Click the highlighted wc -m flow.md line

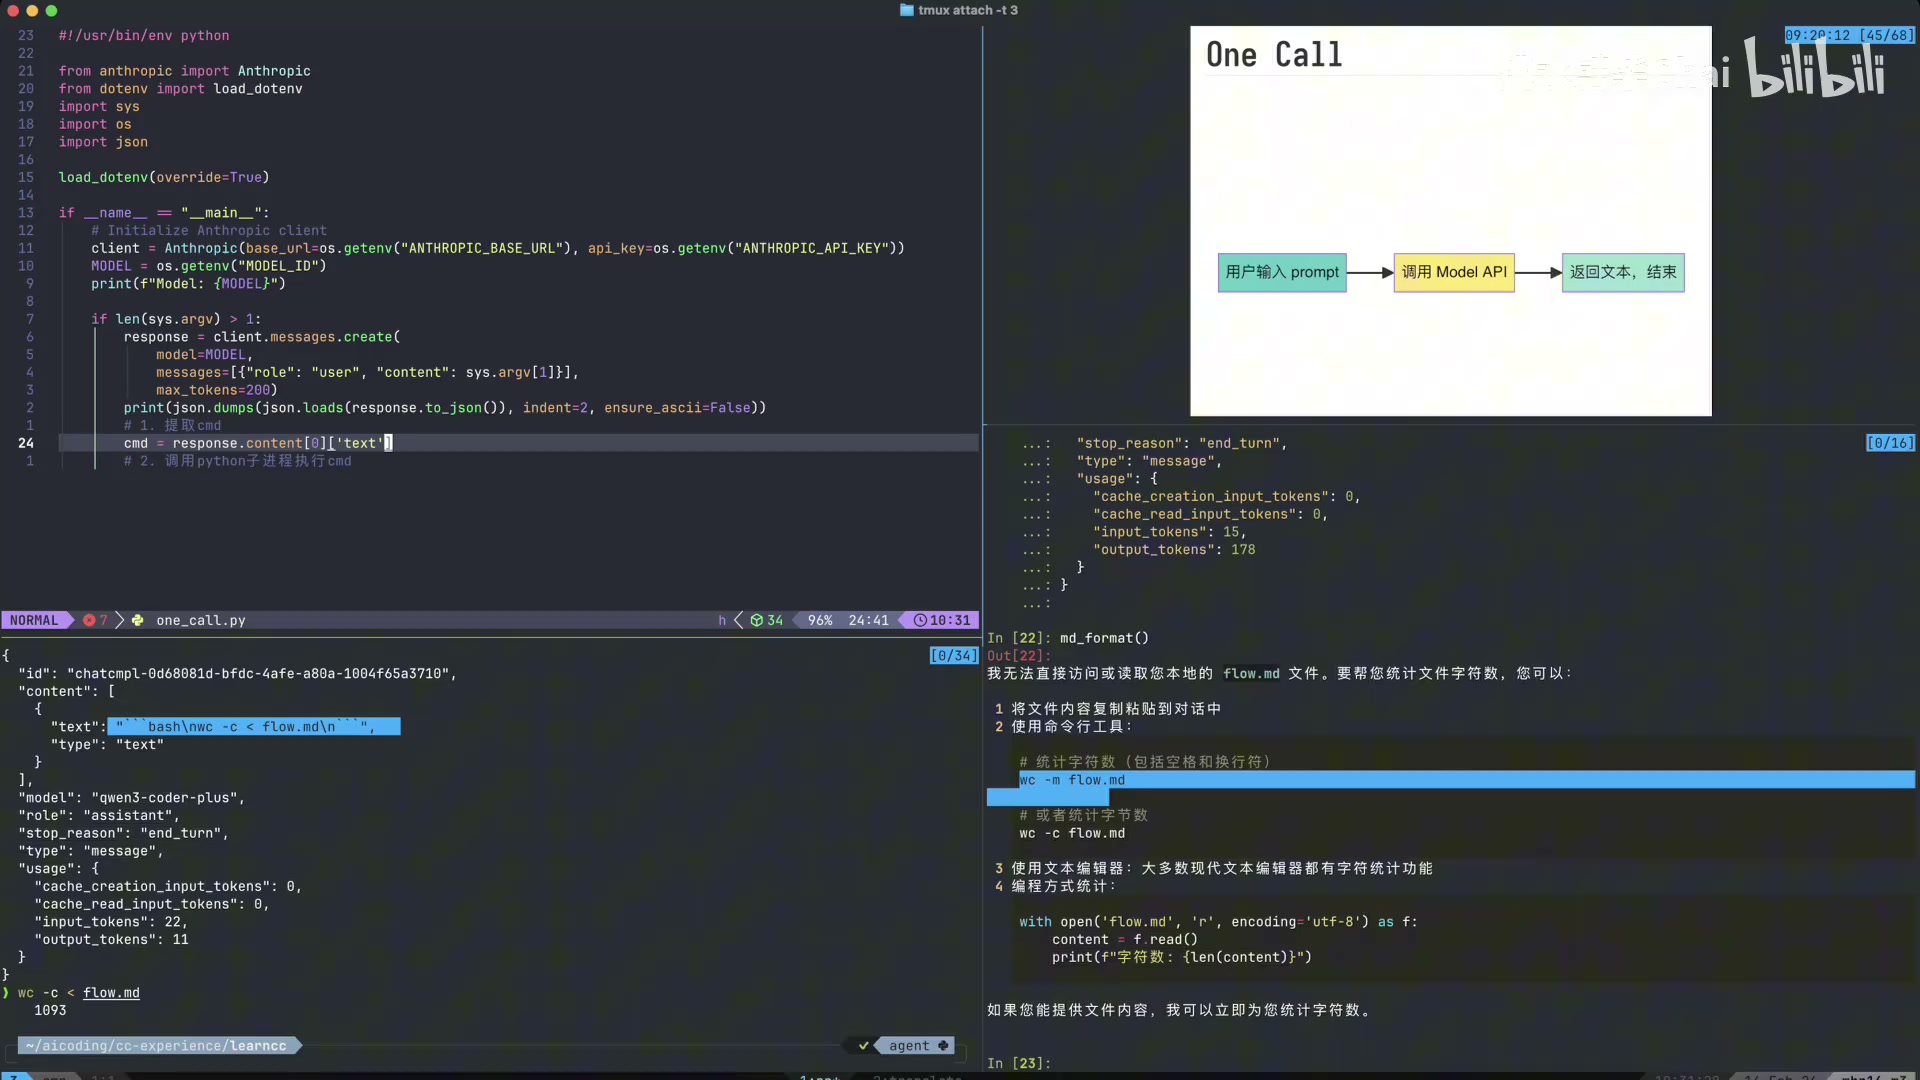point(1072,780)
